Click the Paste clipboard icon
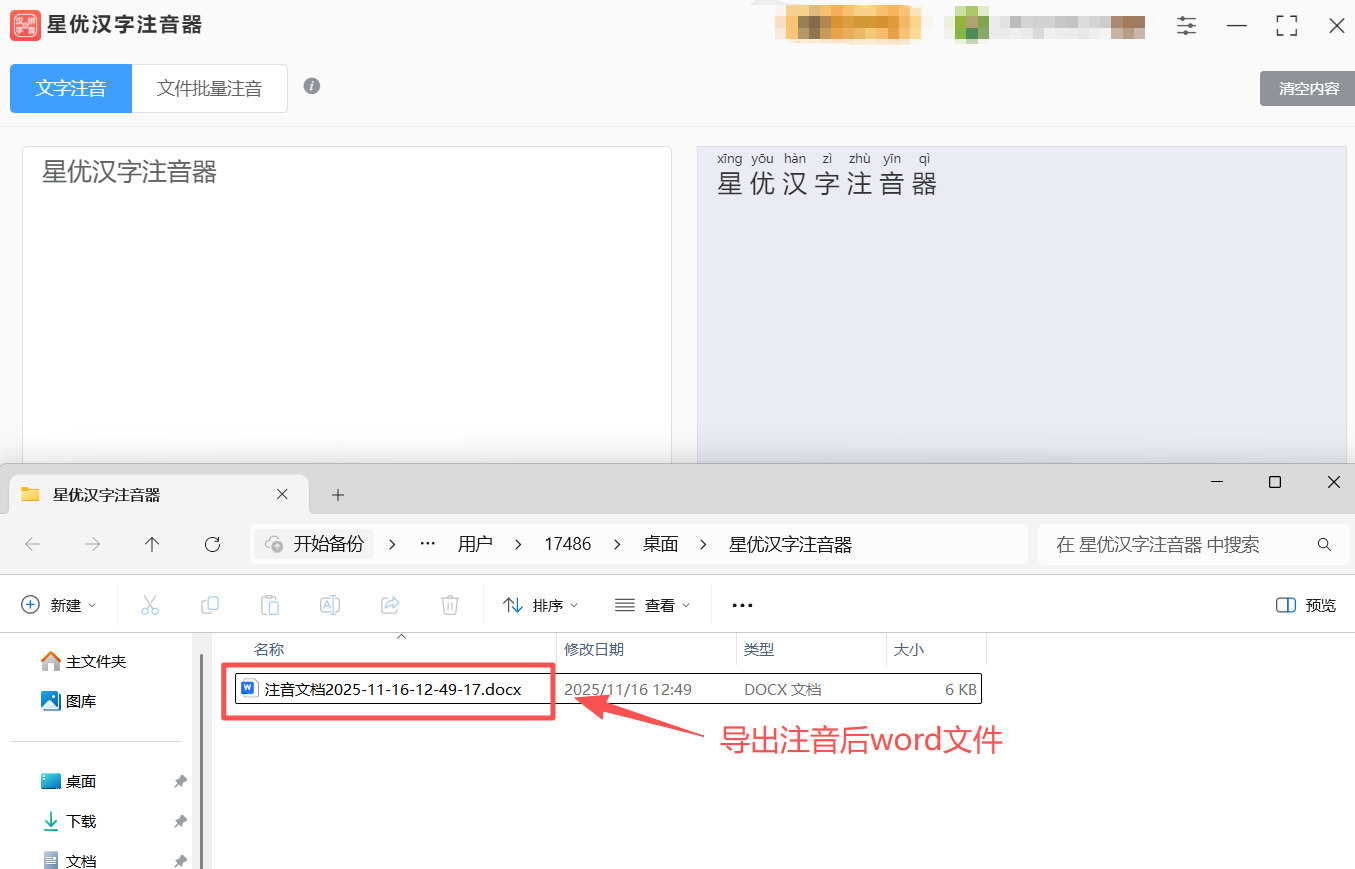This screenshot has width=1355, height=869. [270, 605]
